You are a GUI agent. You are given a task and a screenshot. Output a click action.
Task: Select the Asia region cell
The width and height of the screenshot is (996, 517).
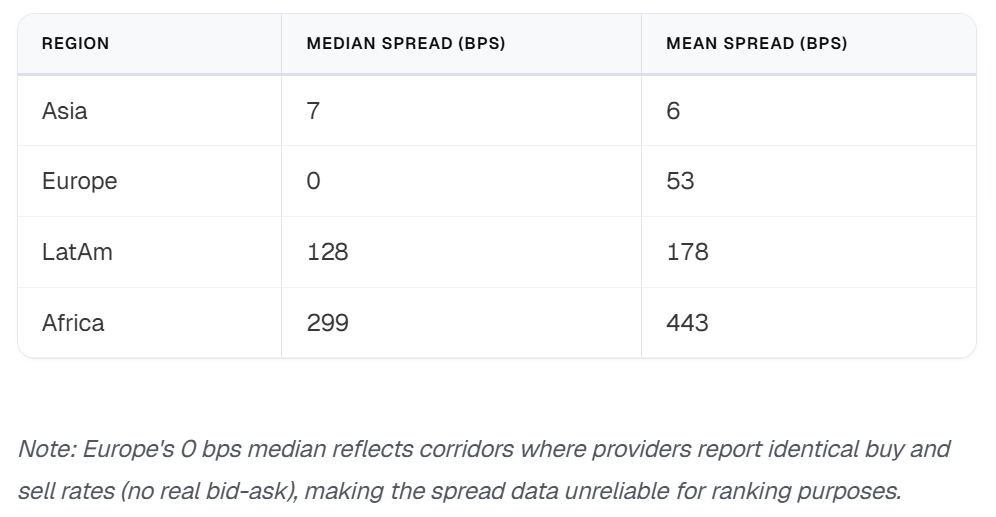(x=65, y=111)
